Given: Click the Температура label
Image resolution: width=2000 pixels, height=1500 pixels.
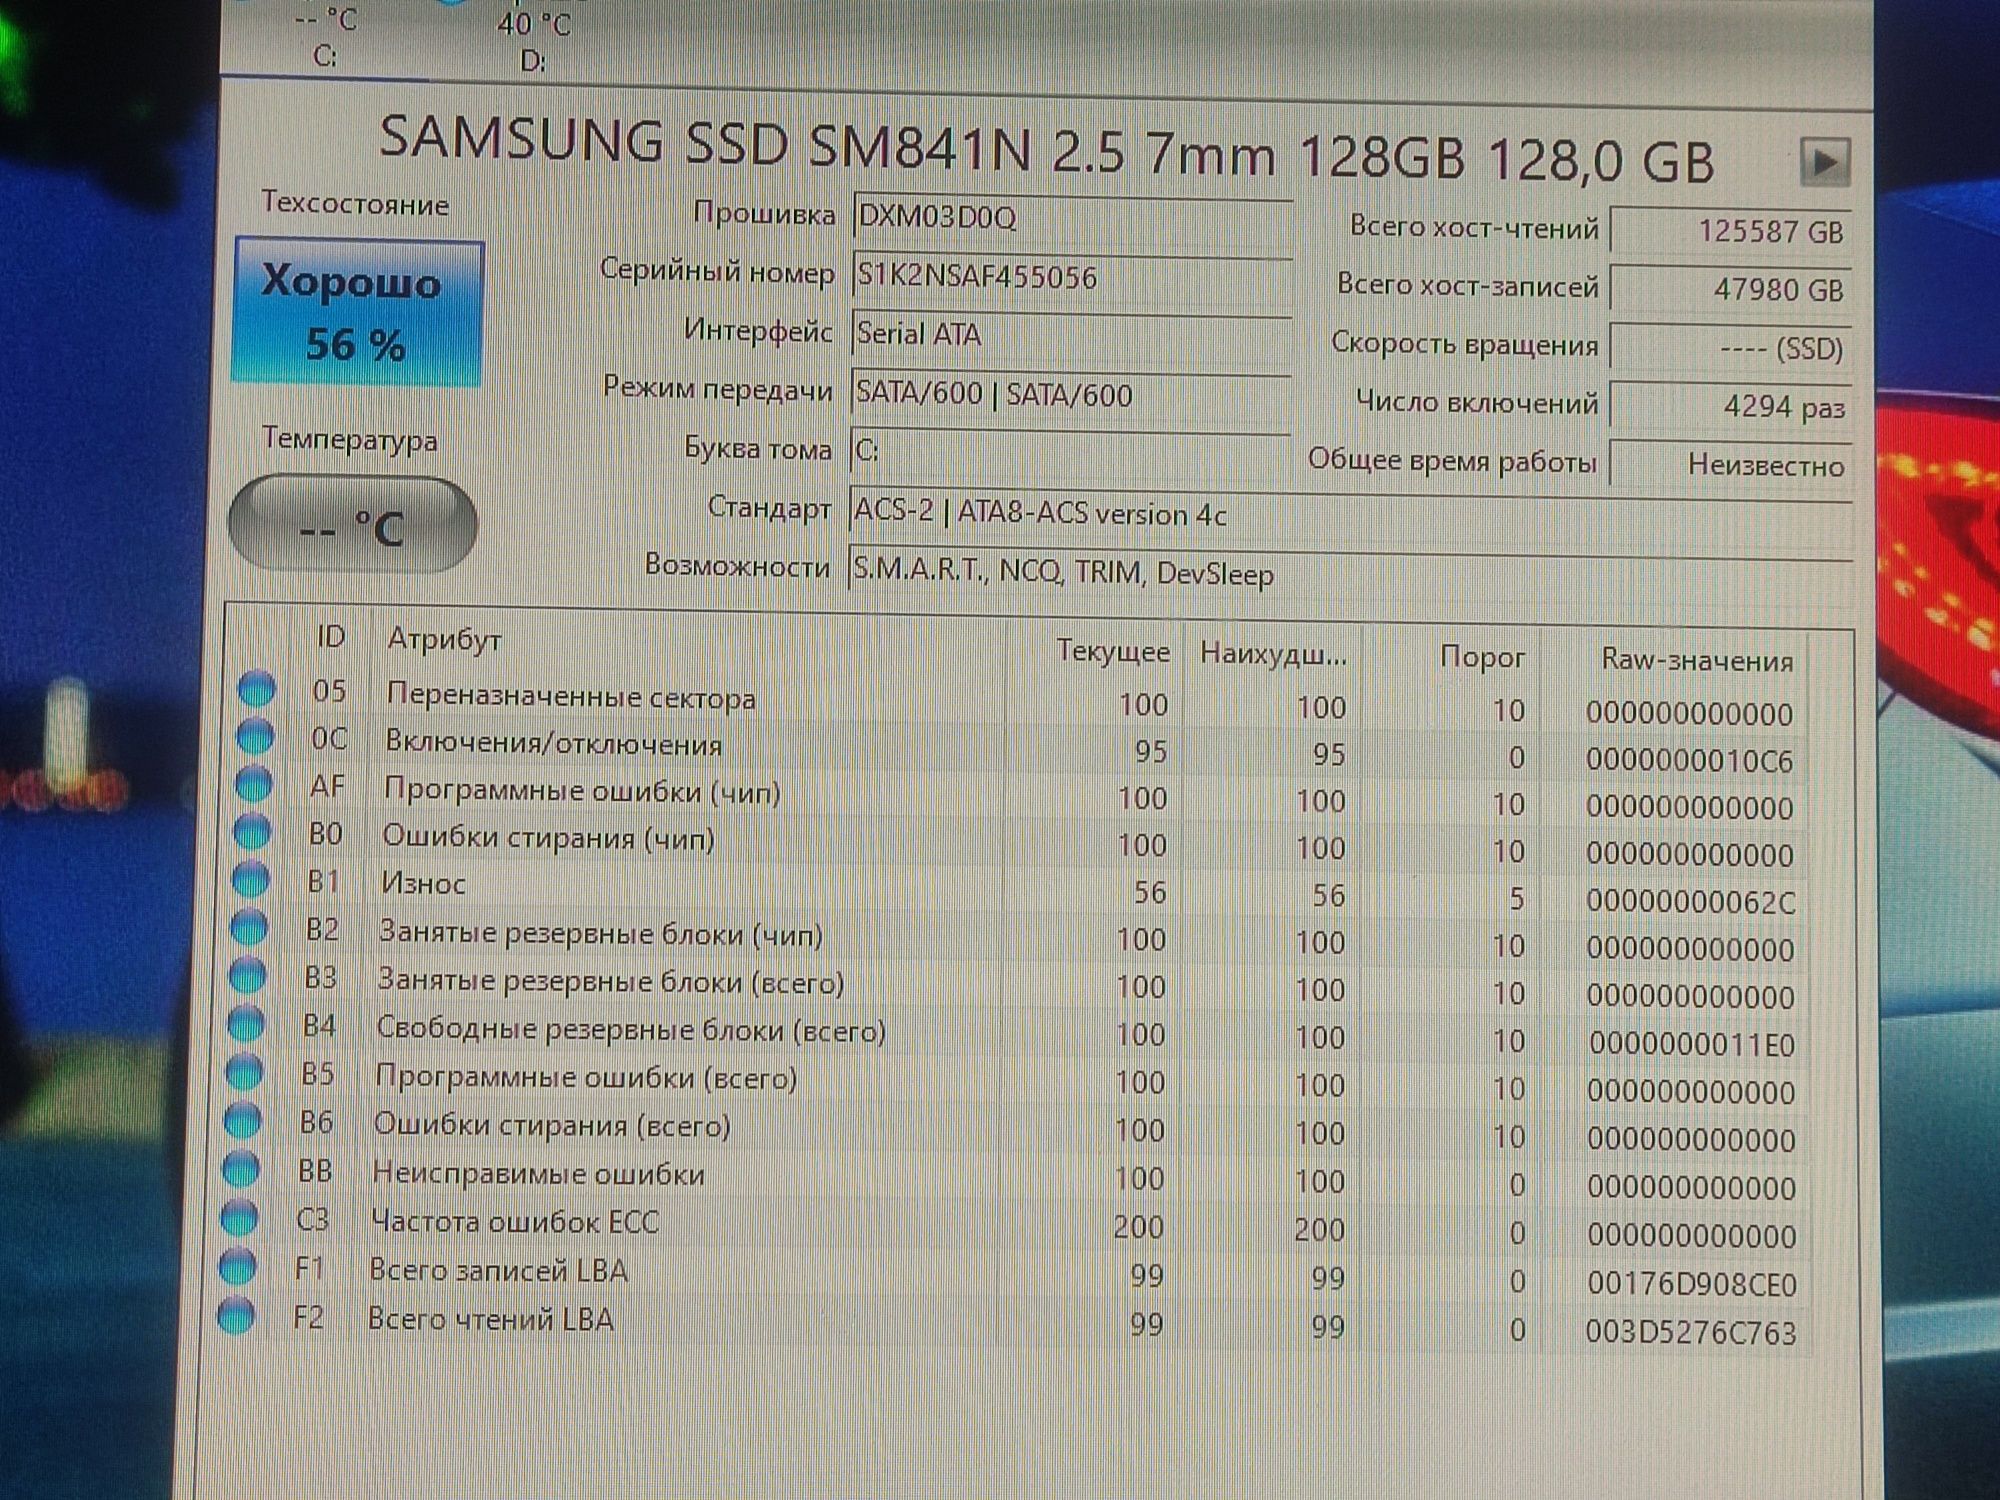Looking at the screenshot, I should [350, 438].
